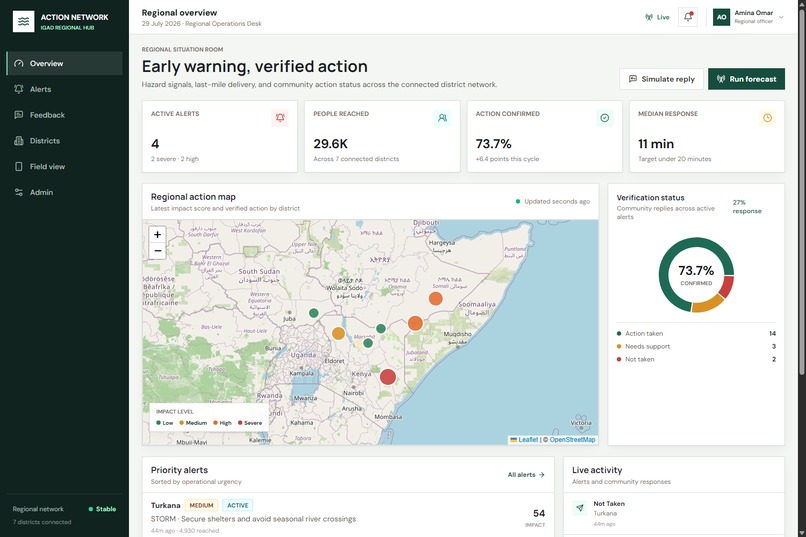Screen dimensions: 806x537
Task: Click the People Reached users icon
Action: click(442, 118)
